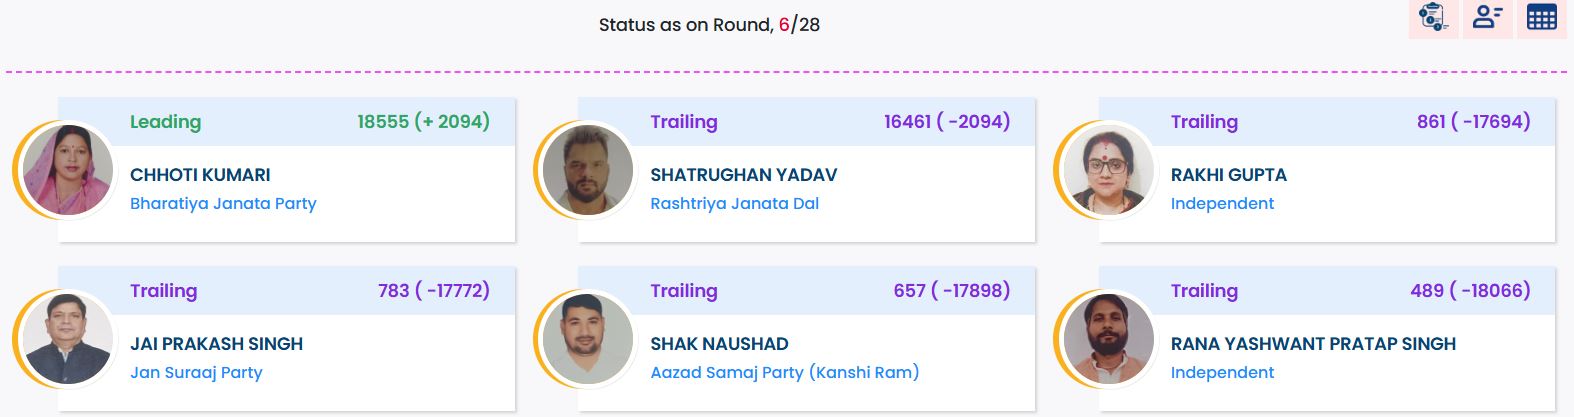1574x417 pixels.
Task: Switch to the table grid view icon
Action: pyautogui.click(x=1541, y=17)
